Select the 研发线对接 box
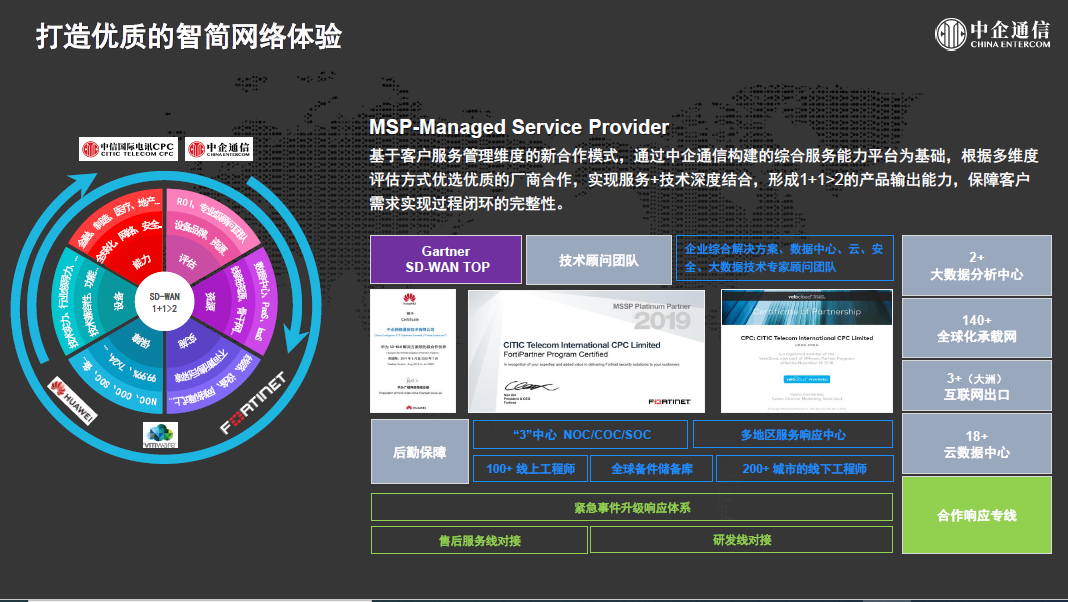The height and width of the screenshot is (602, 1068). [x=742, y=540]
